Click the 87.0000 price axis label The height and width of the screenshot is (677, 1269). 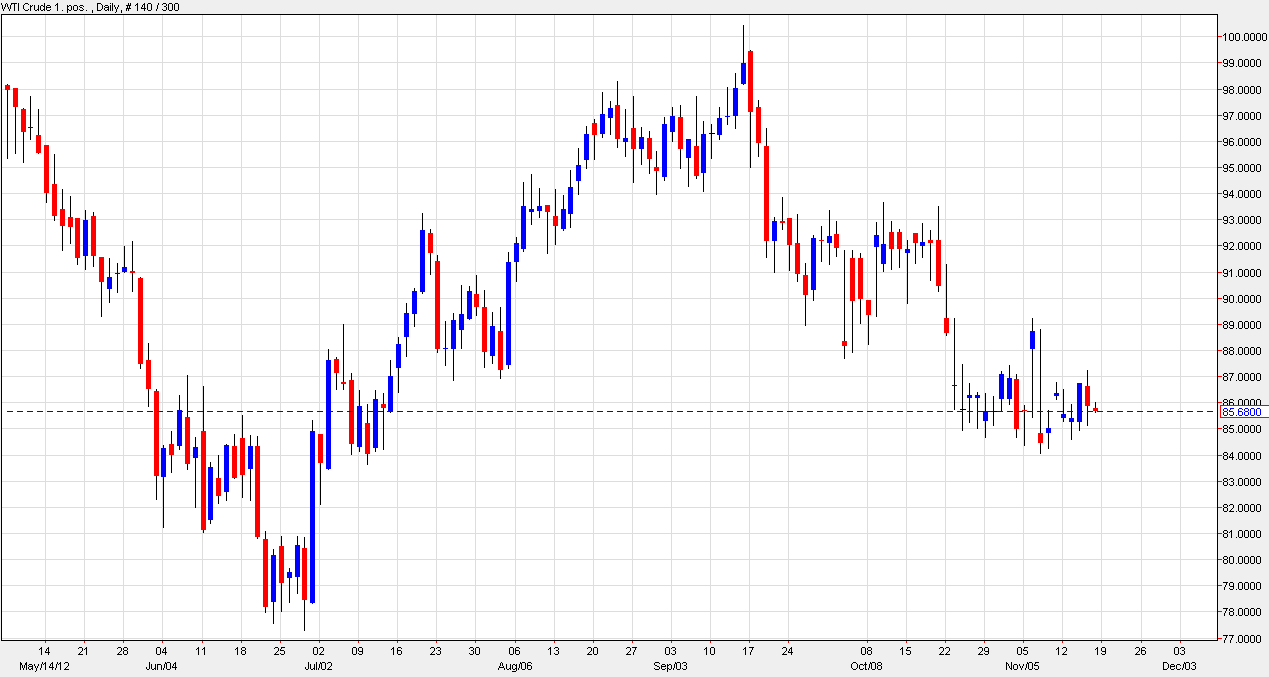(1241, 377)
